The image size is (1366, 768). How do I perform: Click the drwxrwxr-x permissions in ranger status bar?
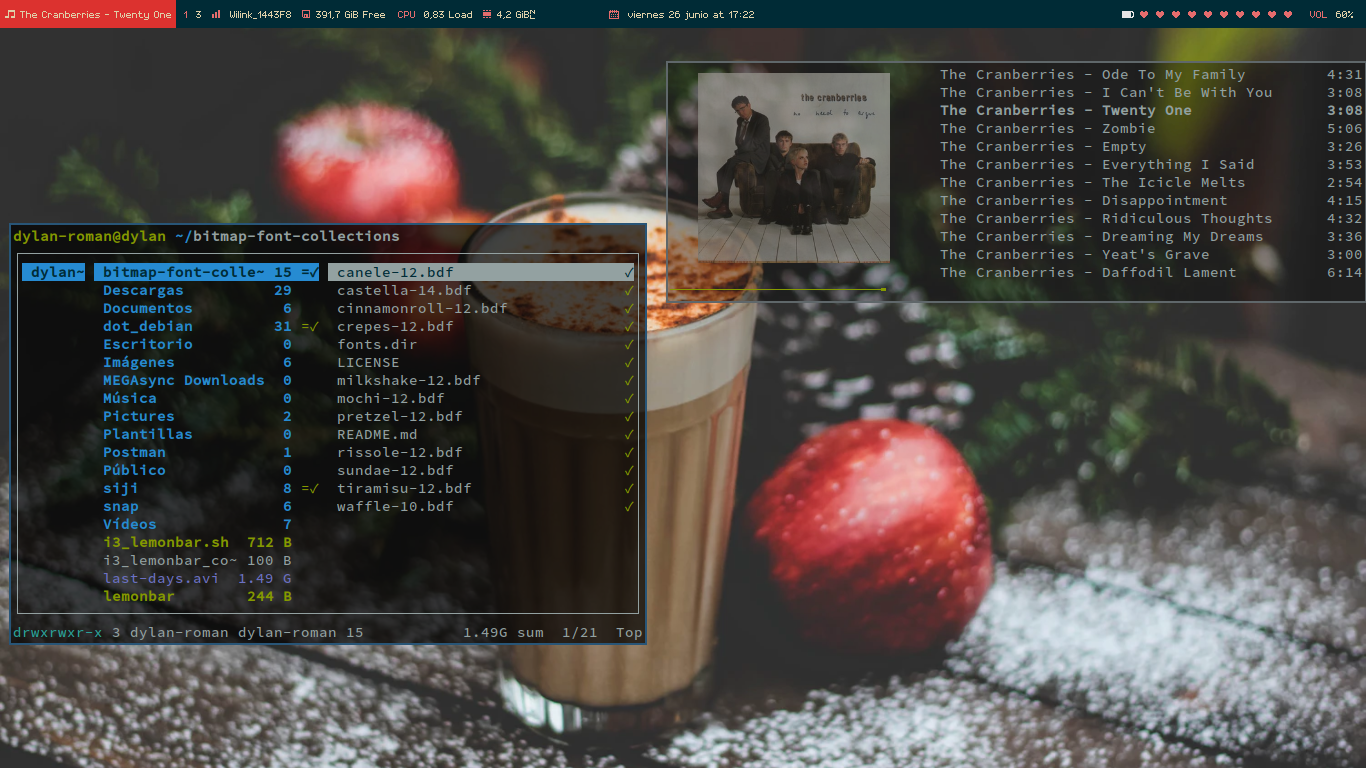(x=58, y=632)
